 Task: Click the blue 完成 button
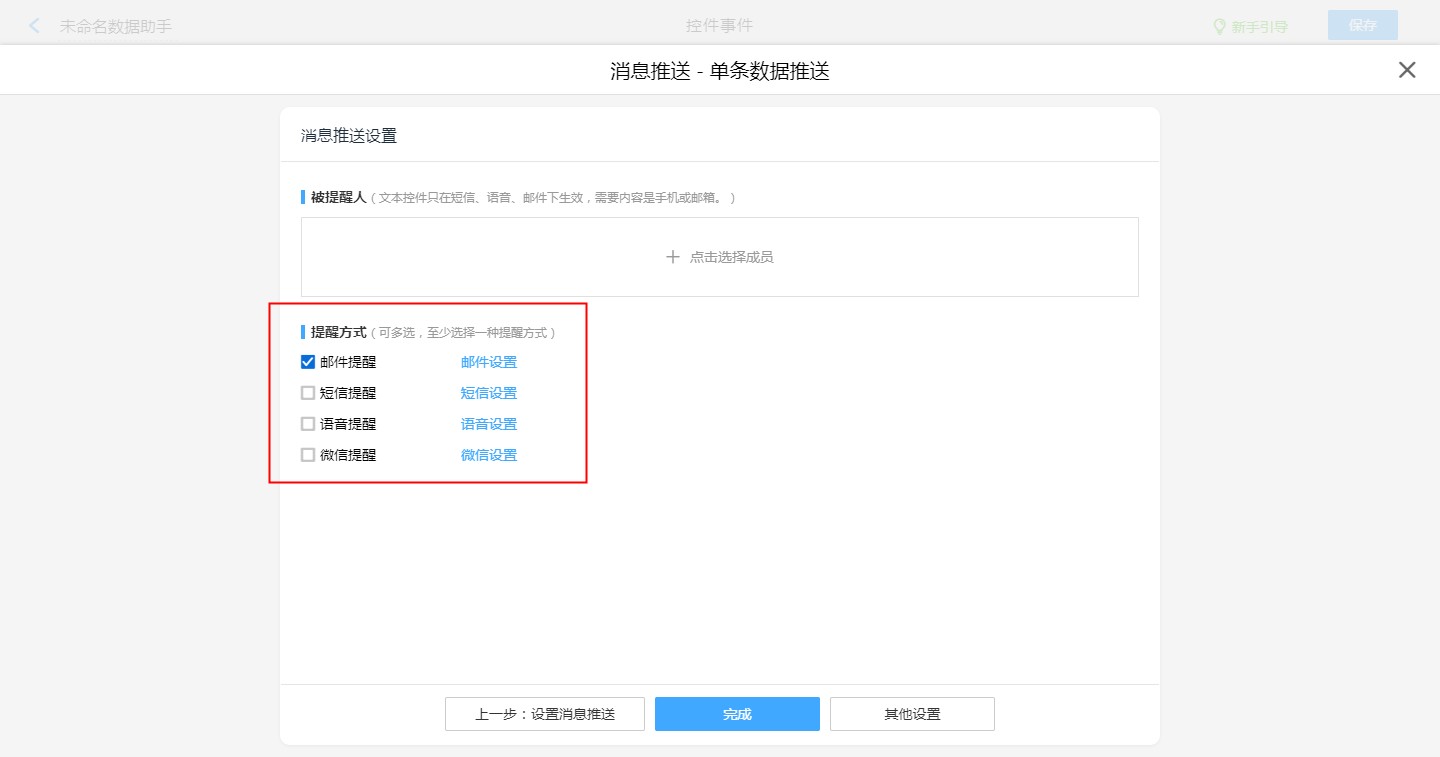point(737,714)
